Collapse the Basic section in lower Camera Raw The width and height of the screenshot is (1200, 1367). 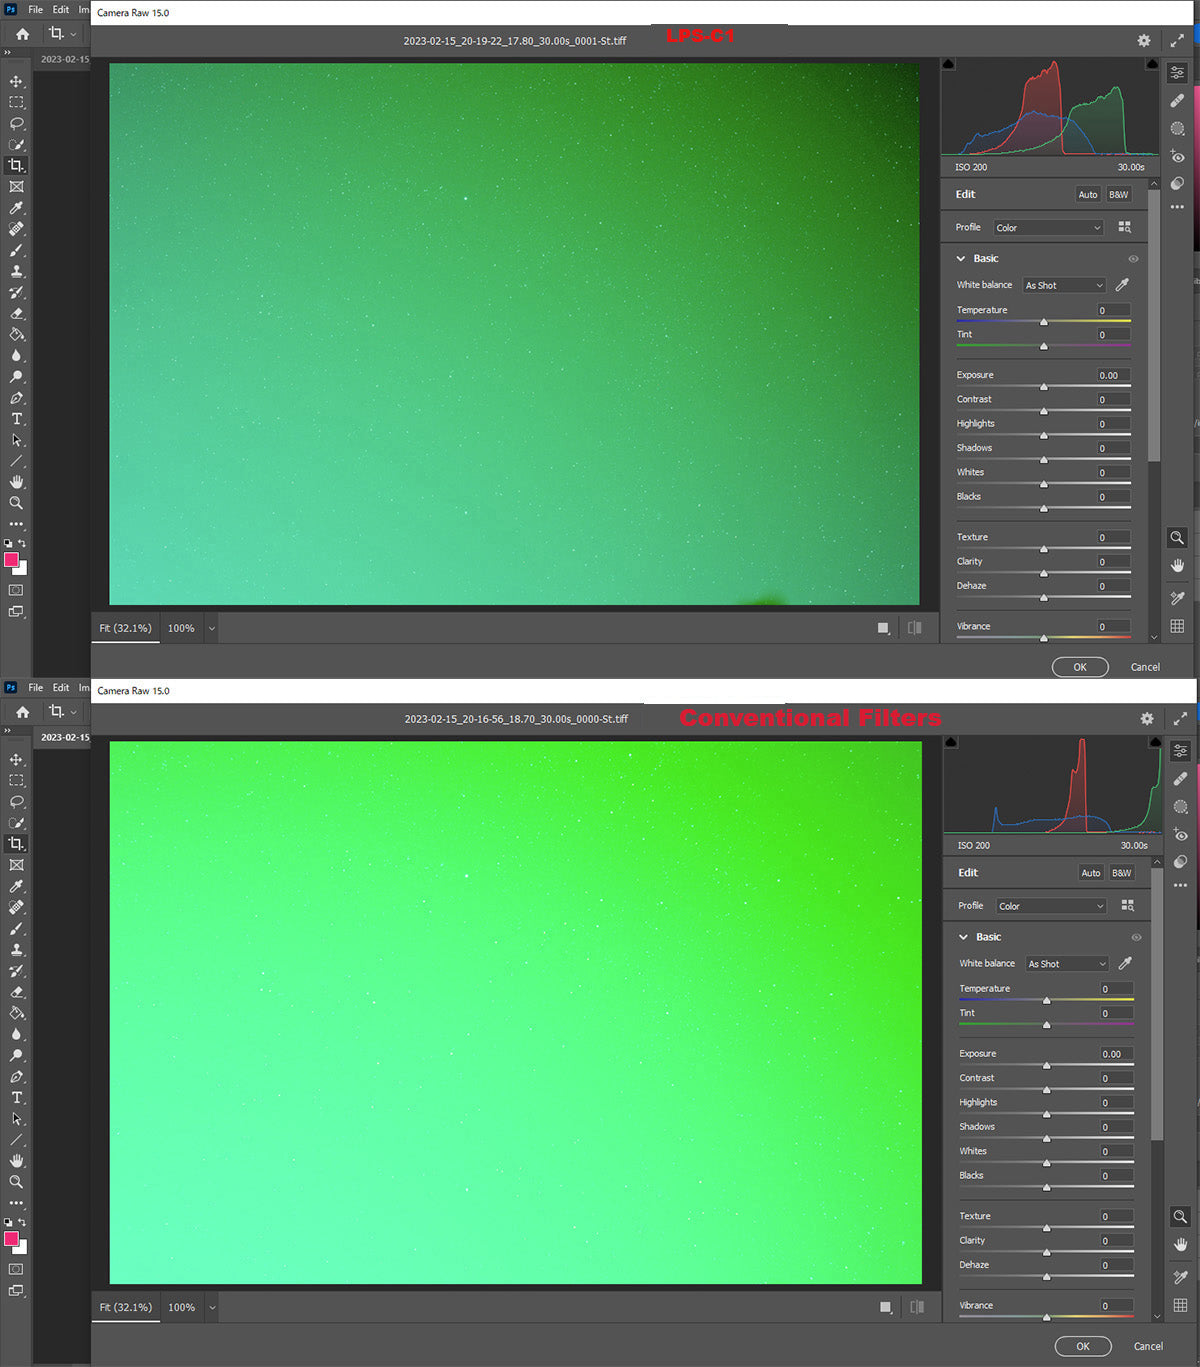(964, 938)
